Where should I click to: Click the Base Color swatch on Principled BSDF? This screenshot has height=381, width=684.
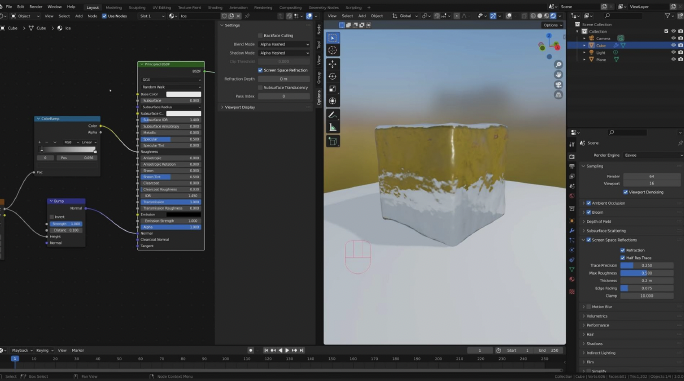click(183, 94)
